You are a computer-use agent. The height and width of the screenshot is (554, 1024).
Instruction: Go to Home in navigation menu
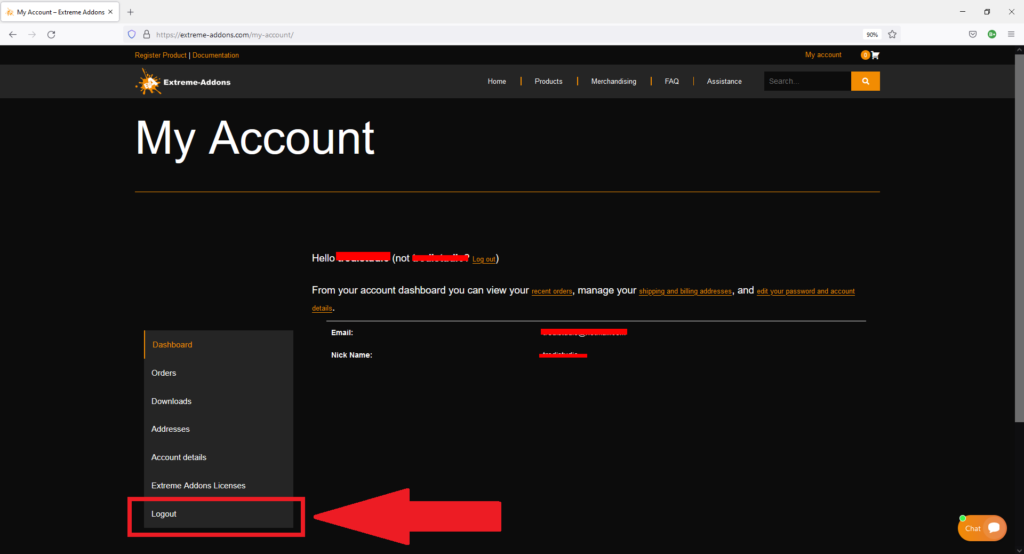tap(496, 82)
